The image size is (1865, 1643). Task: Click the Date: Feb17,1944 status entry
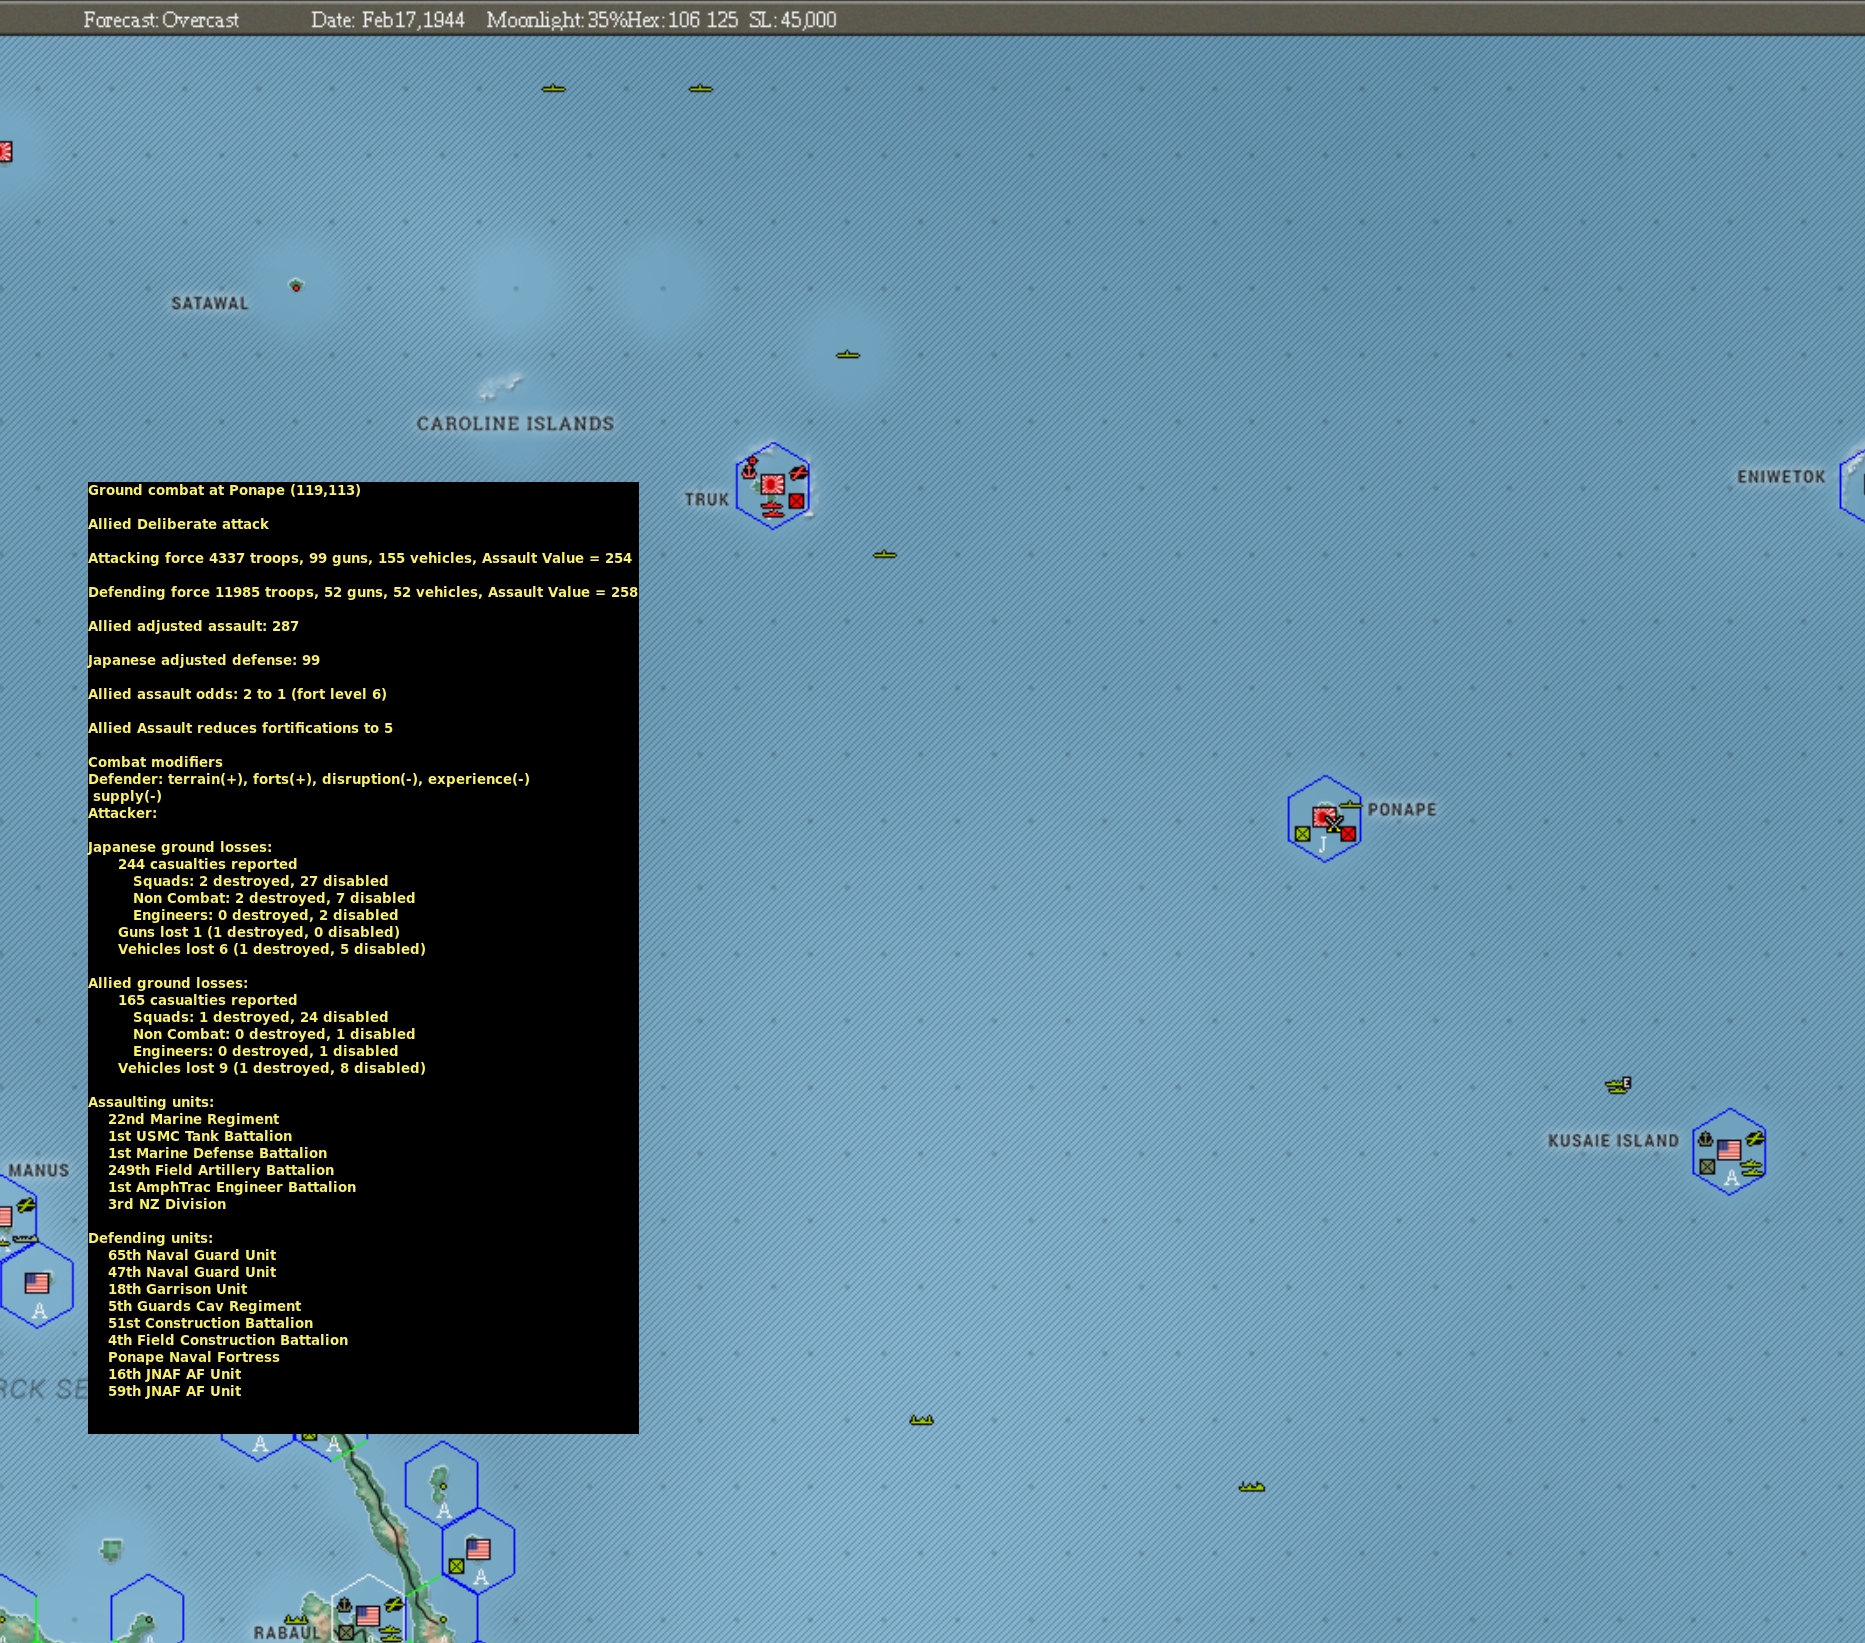(x=388, y=20)
